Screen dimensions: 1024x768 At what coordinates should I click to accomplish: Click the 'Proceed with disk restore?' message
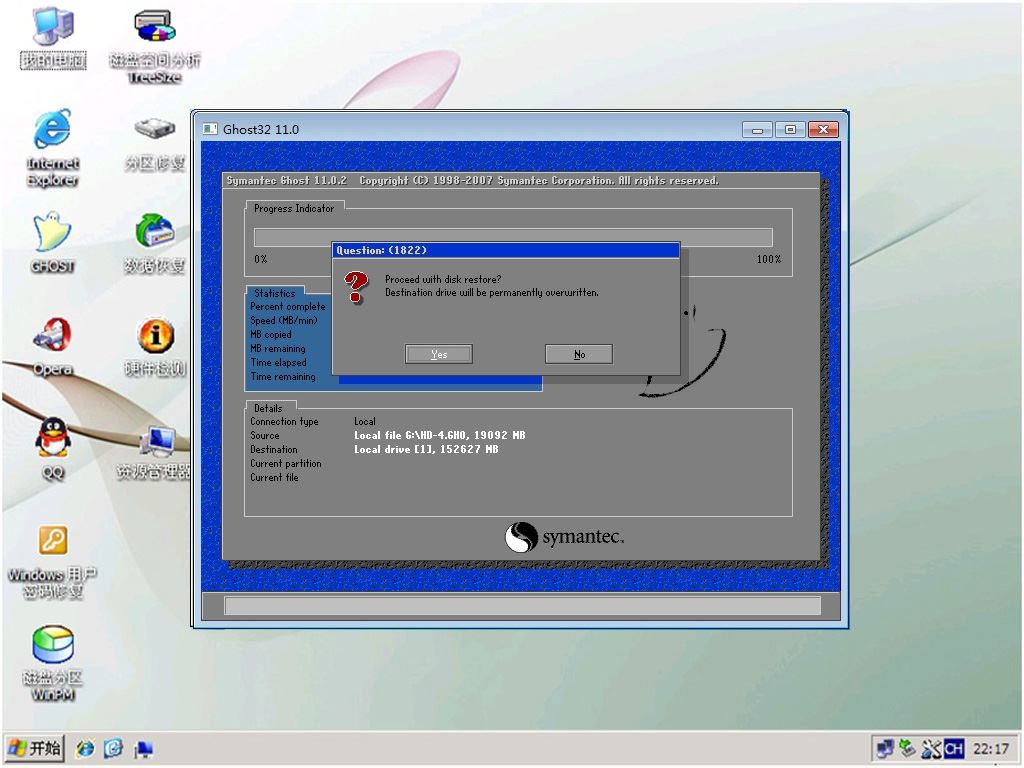tap(443, 280)
